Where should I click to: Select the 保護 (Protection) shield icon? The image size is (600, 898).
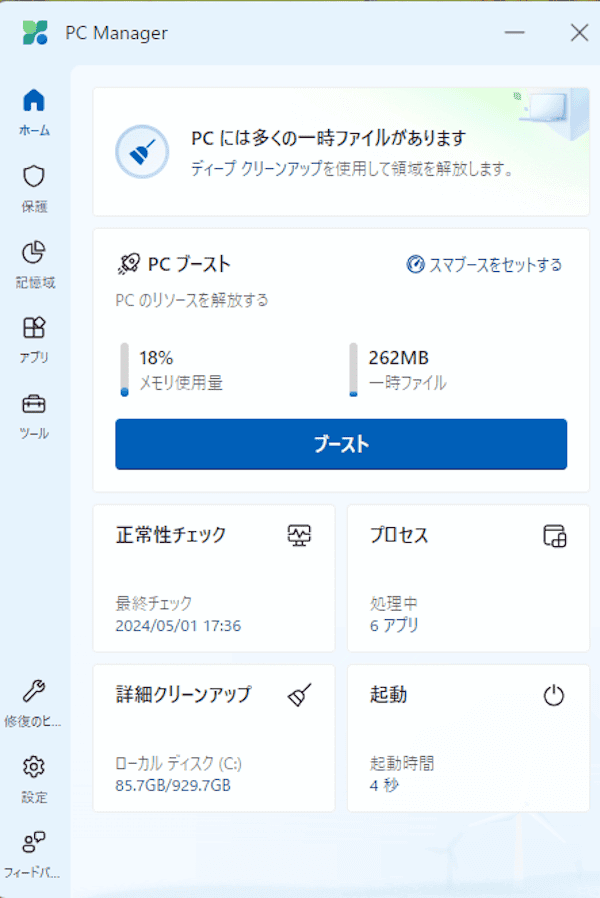pyautogui.click(x=35, y=178)
